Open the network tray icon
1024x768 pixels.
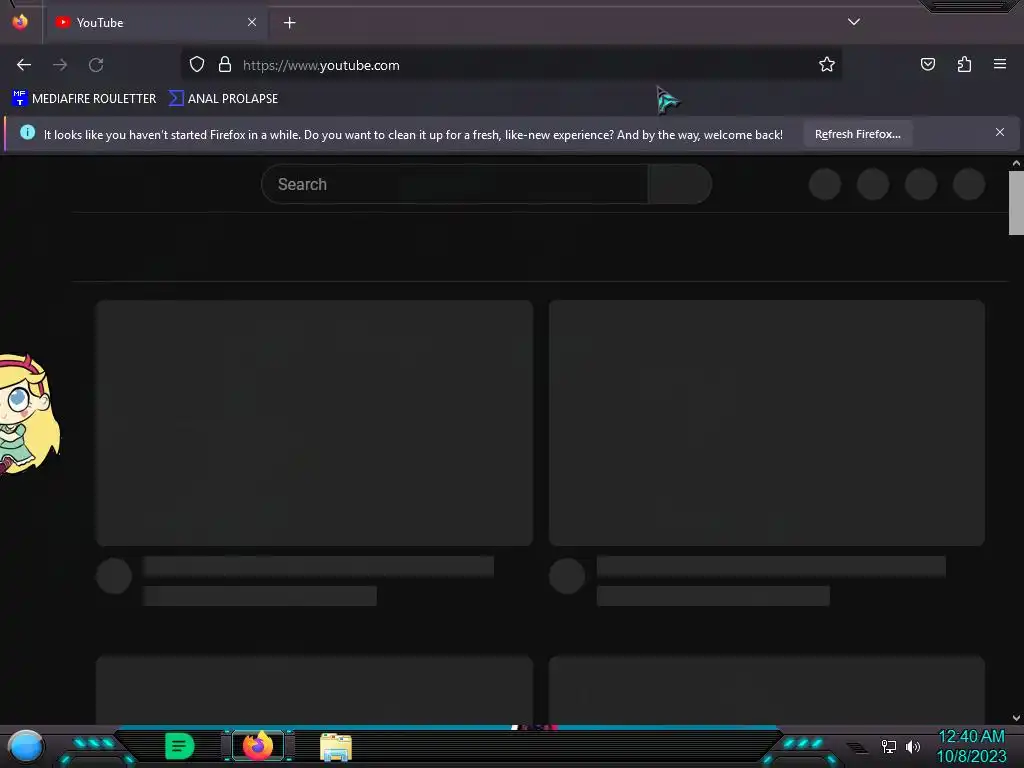pyautogui.click(x=888, y=746)
